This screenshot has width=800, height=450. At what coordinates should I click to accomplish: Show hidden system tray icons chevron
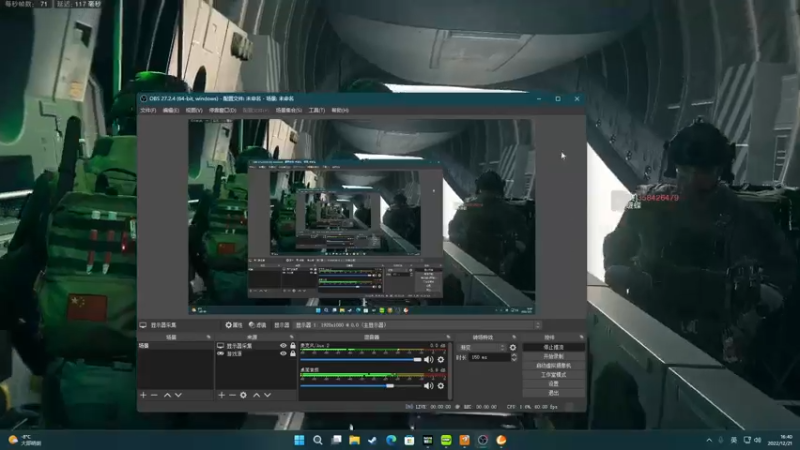[x=709, y=440]
